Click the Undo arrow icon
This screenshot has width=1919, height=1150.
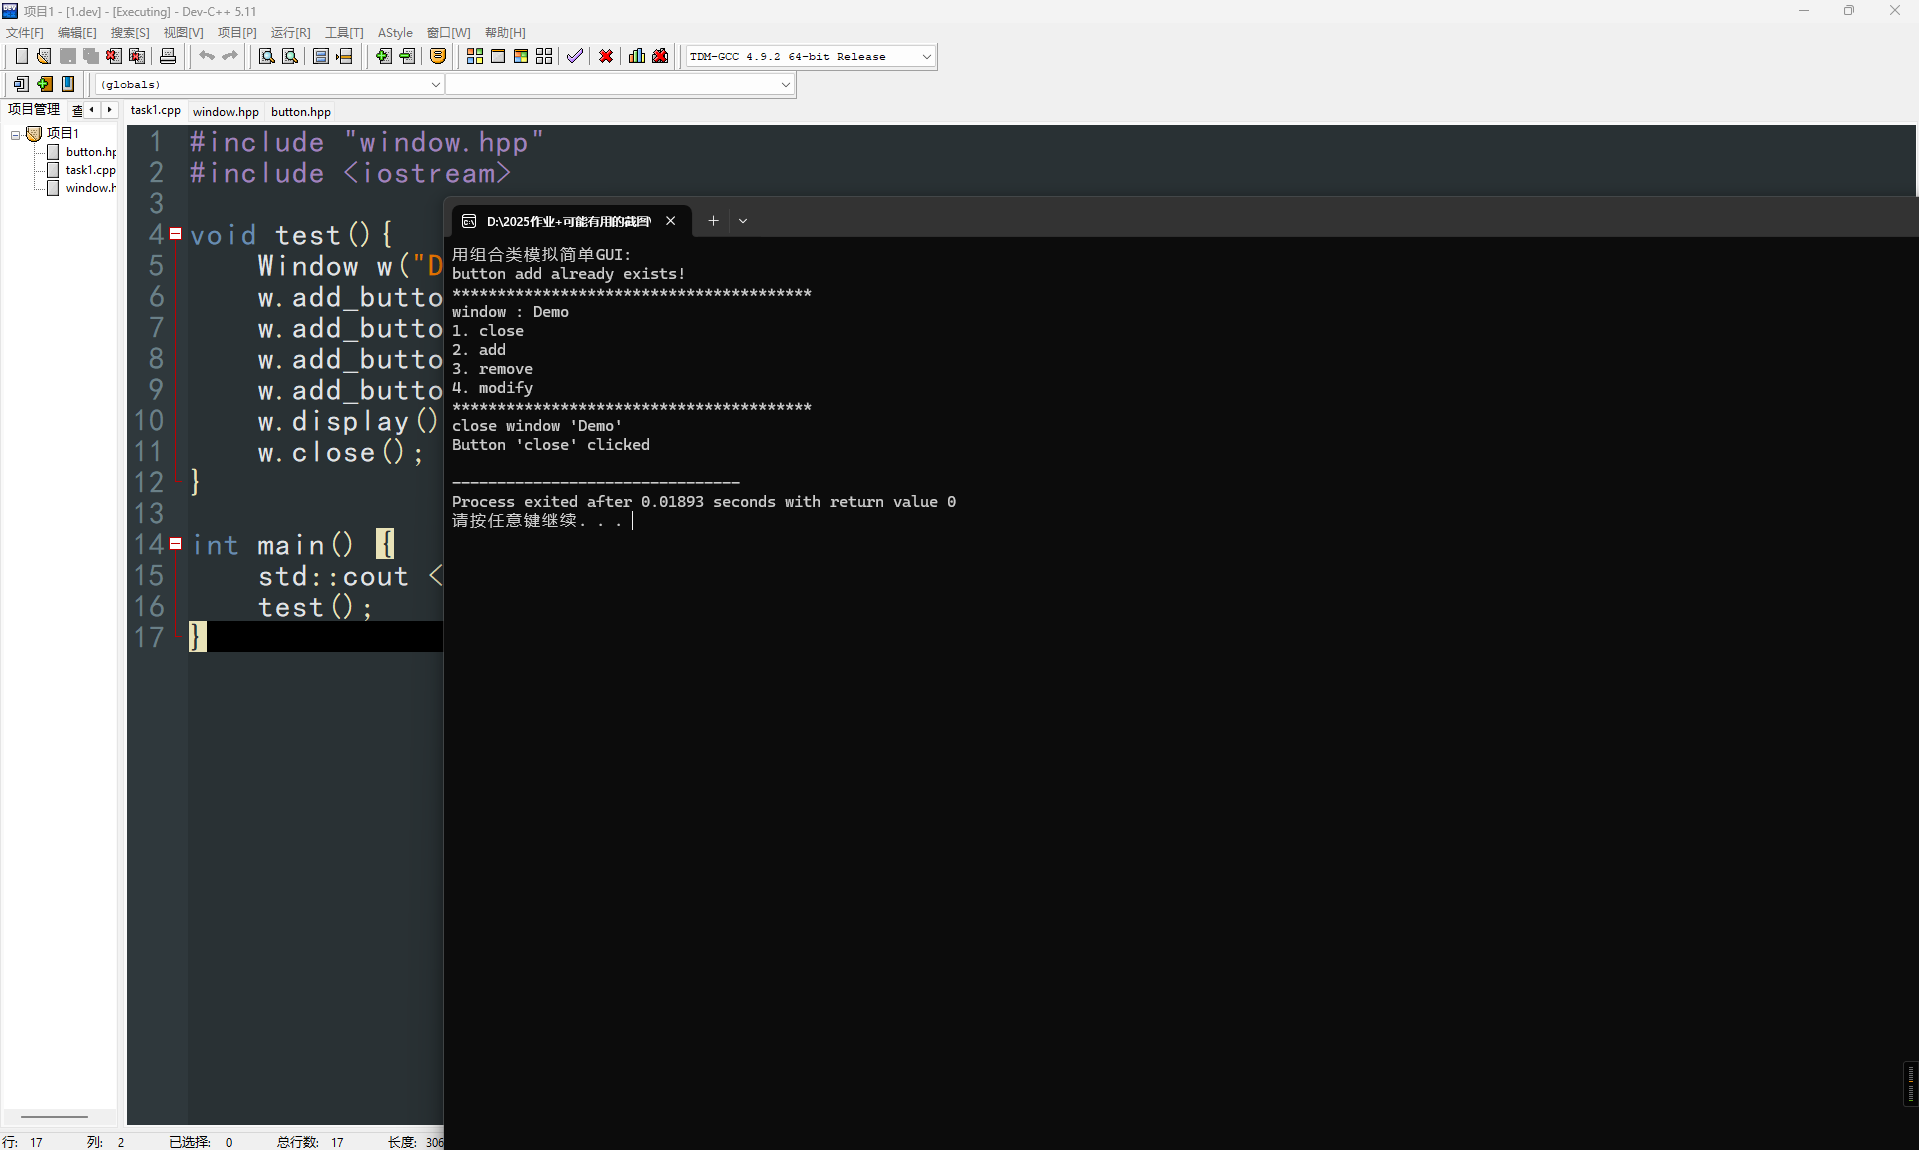tap(206, 56)
